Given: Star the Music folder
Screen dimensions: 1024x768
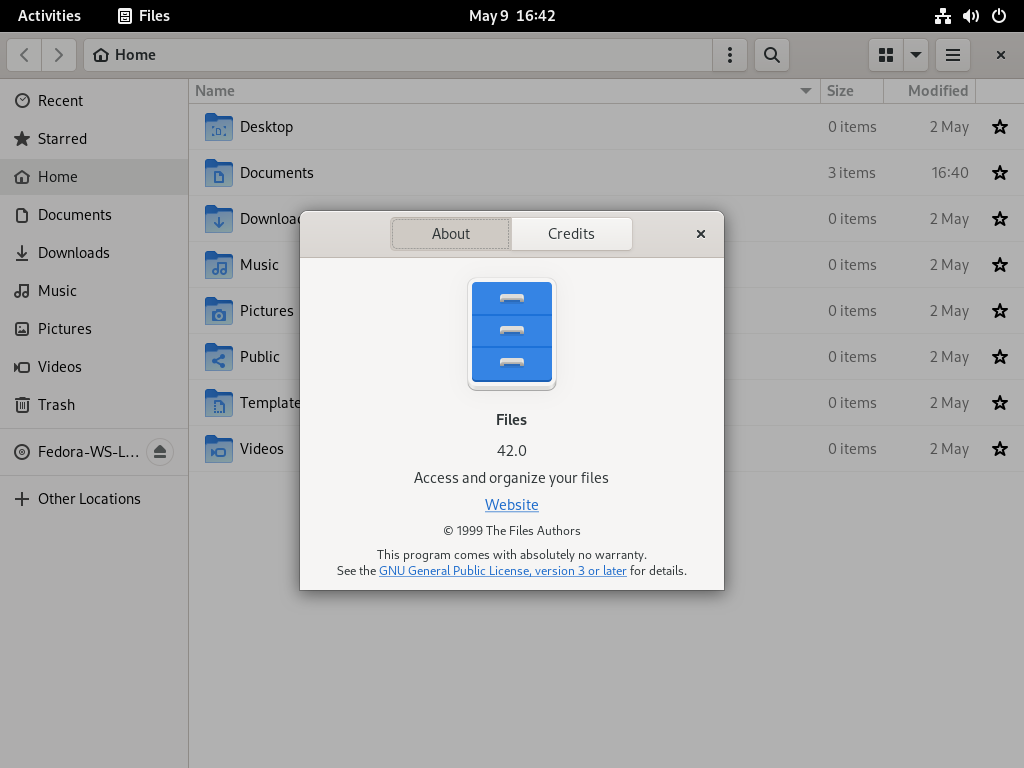Looking at the screenshot, I should coord(1000,264).
